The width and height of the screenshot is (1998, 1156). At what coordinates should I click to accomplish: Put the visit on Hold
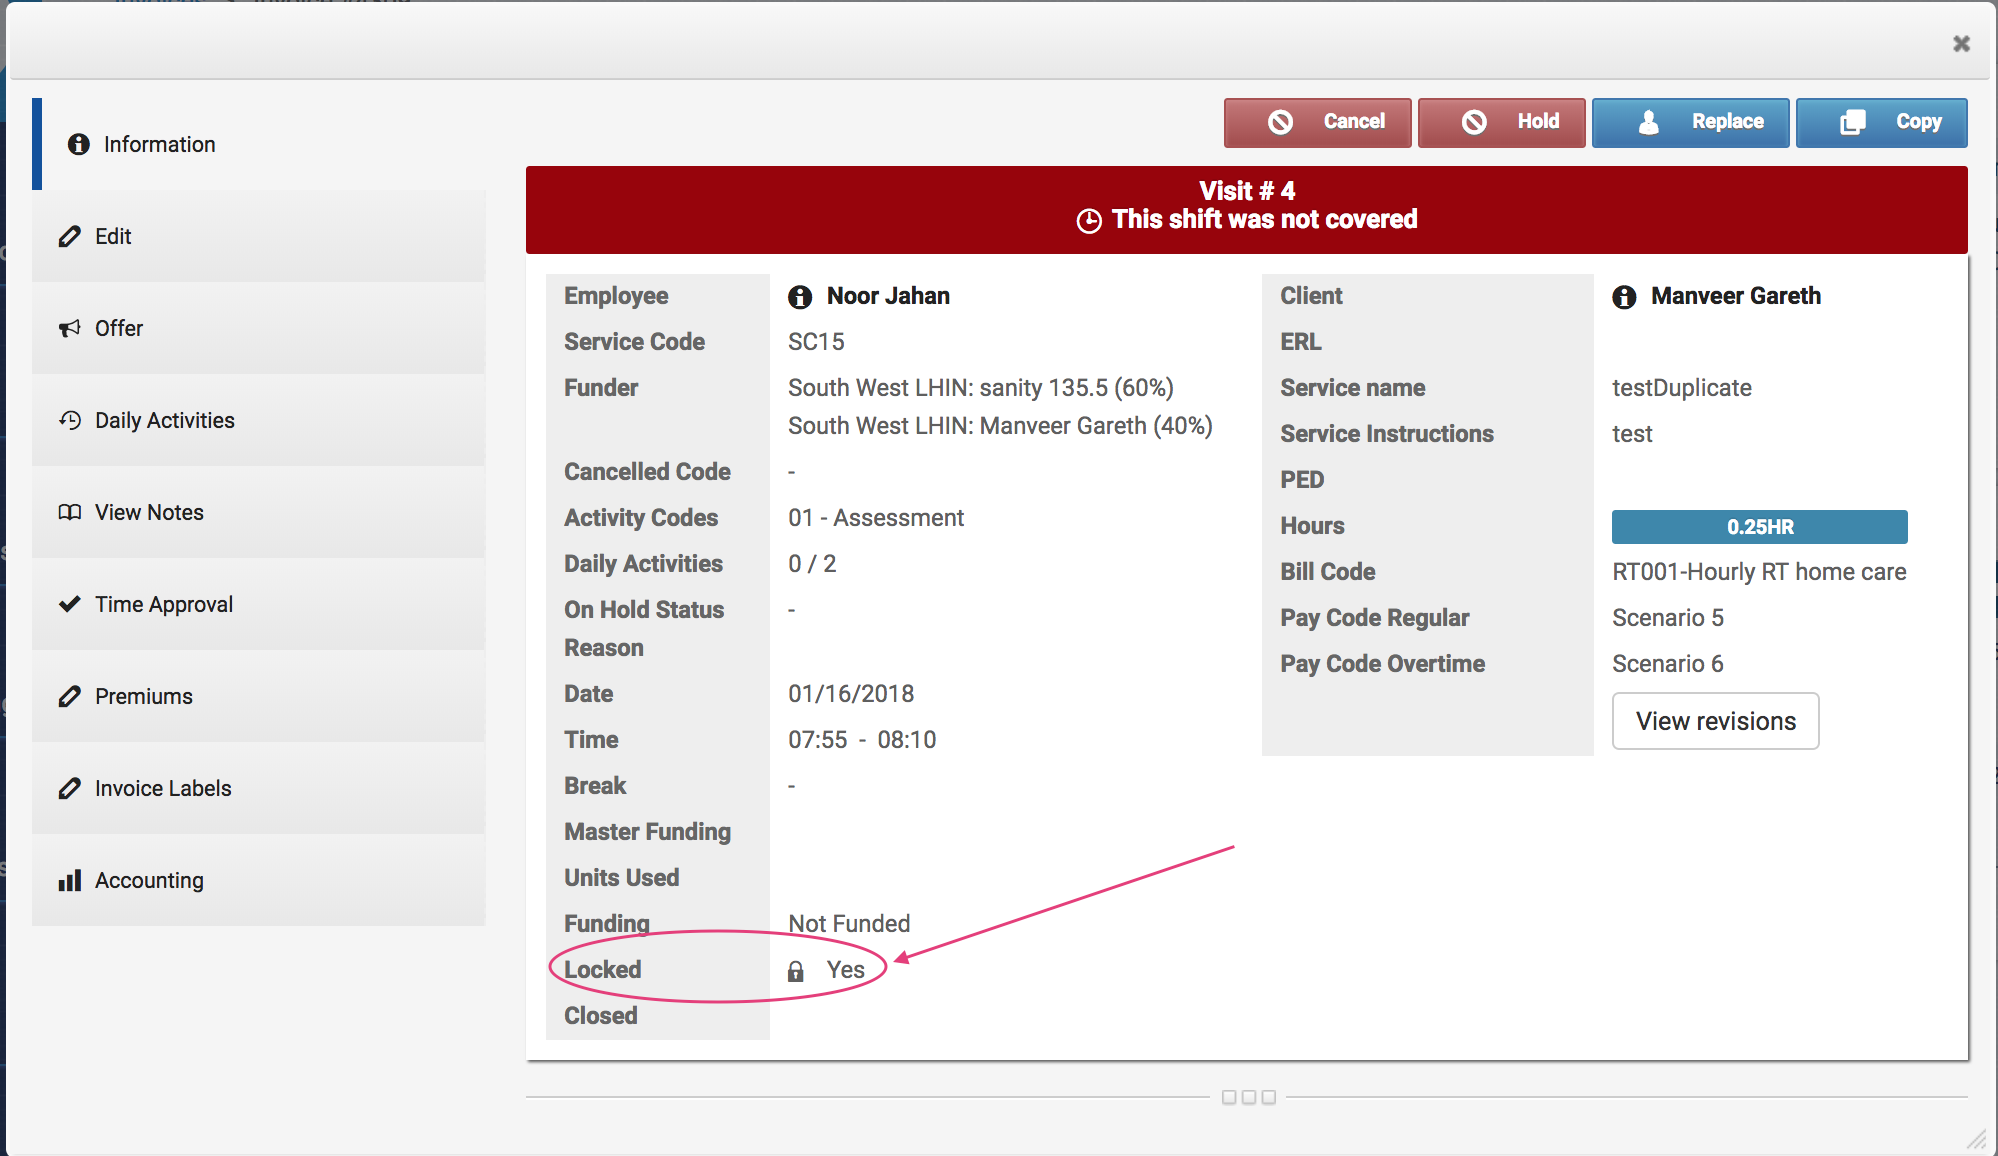click(1501, 122)
